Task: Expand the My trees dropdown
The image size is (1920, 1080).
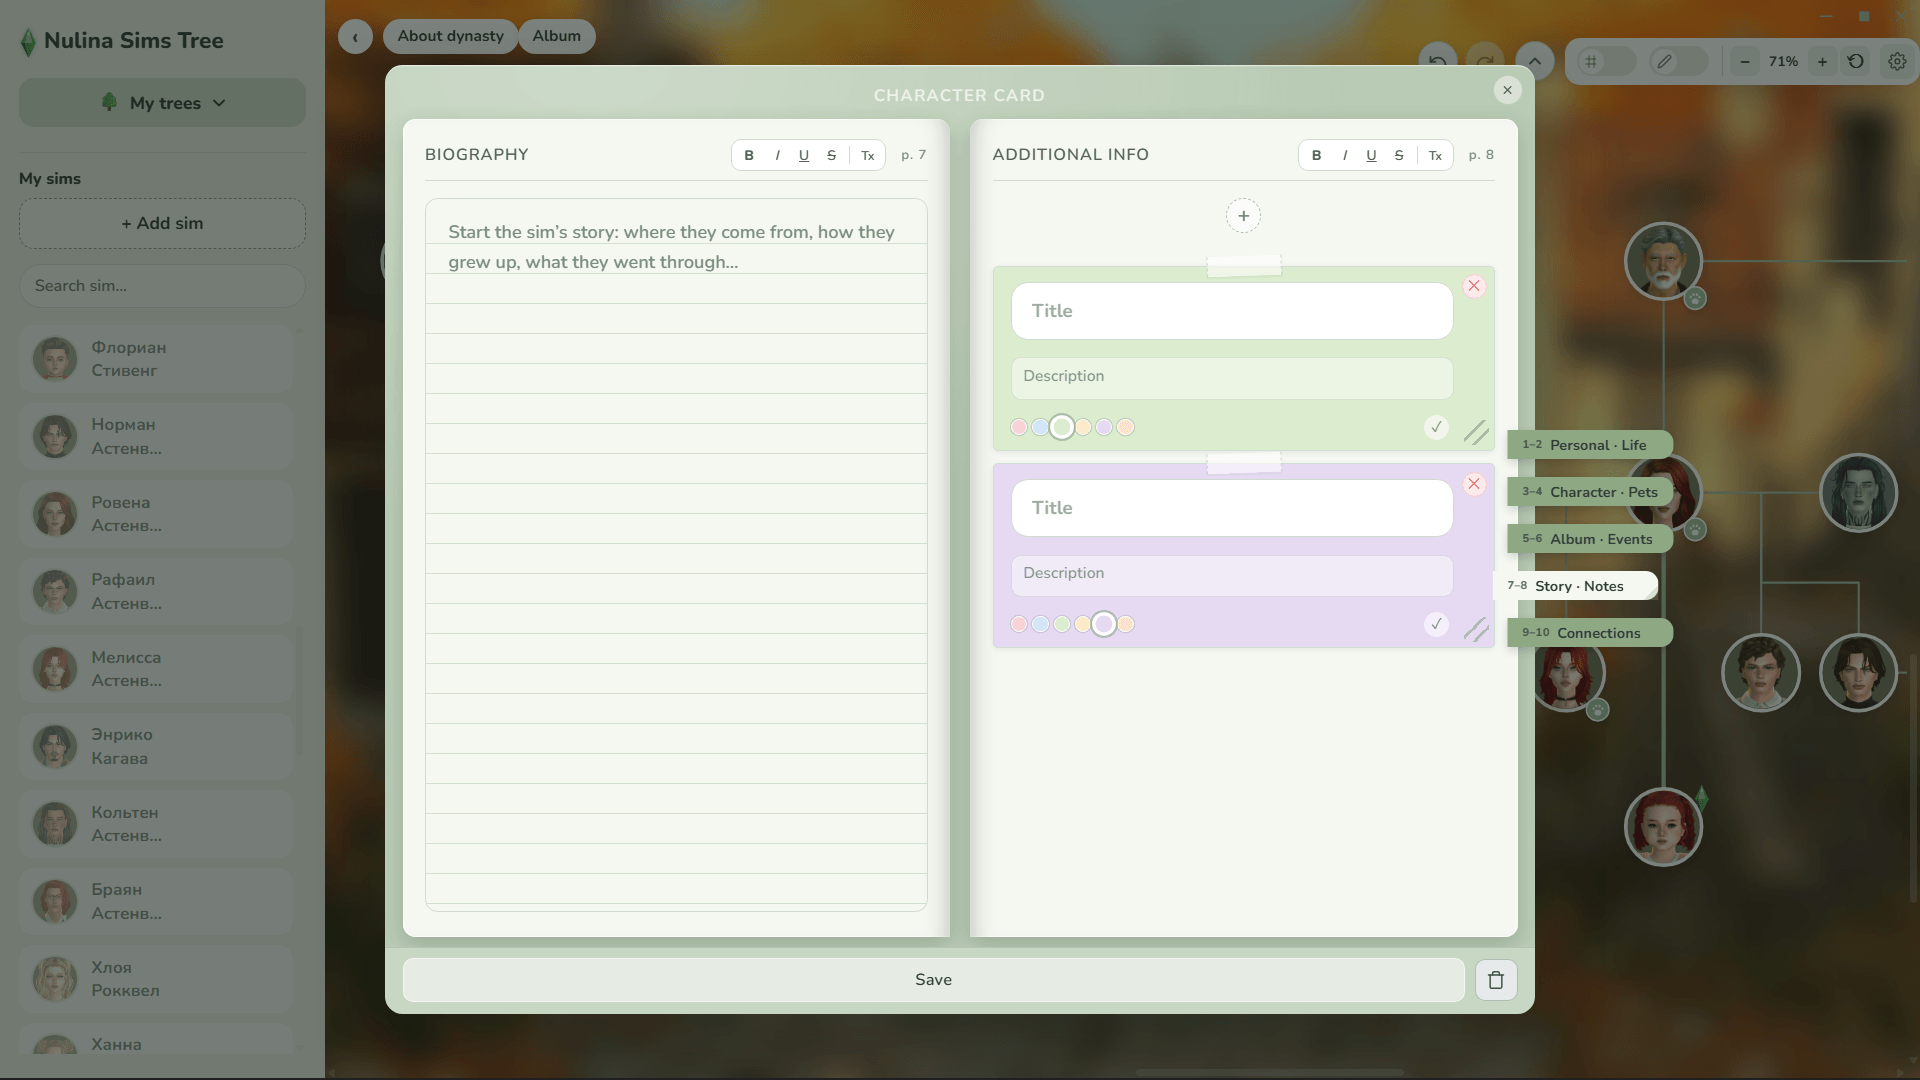Action: point(162,103)
